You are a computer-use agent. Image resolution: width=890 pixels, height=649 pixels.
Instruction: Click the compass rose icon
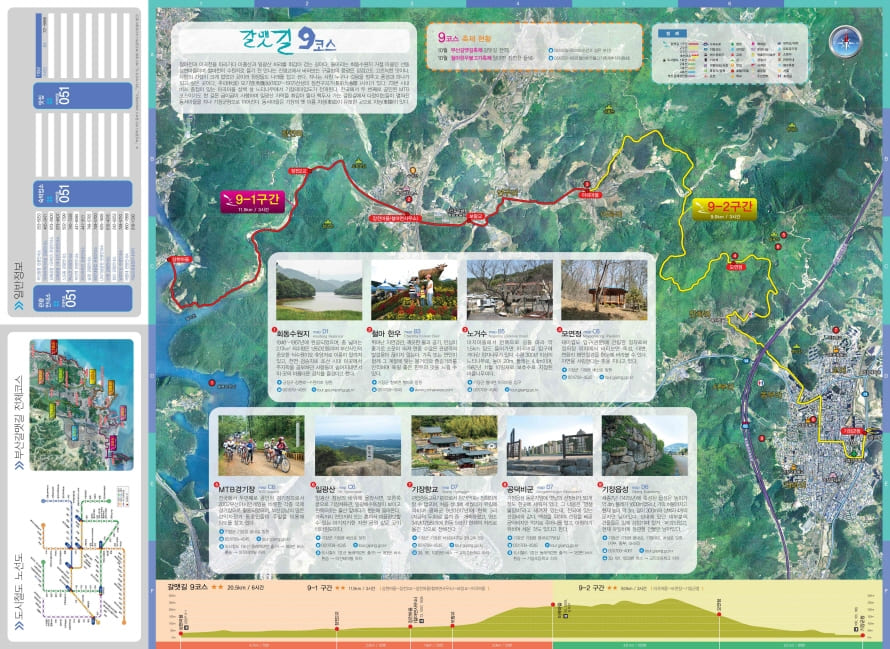pos(845,42)
